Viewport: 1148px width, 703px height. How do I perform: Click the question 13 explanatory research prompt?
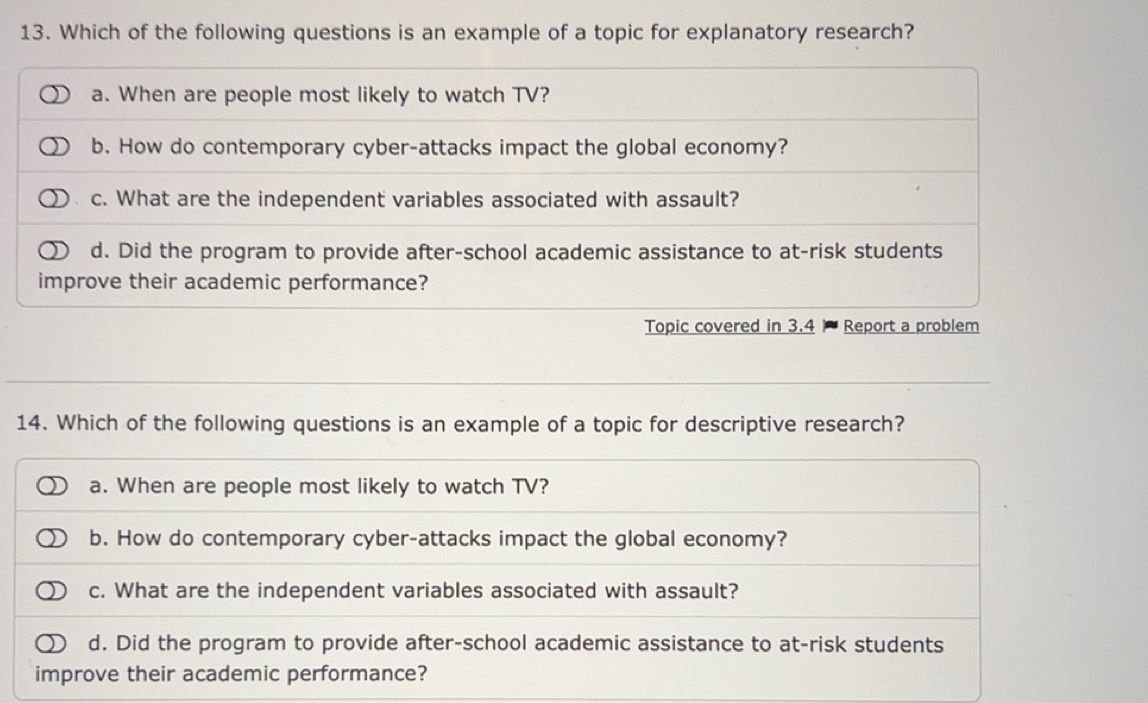coord(466,32)
